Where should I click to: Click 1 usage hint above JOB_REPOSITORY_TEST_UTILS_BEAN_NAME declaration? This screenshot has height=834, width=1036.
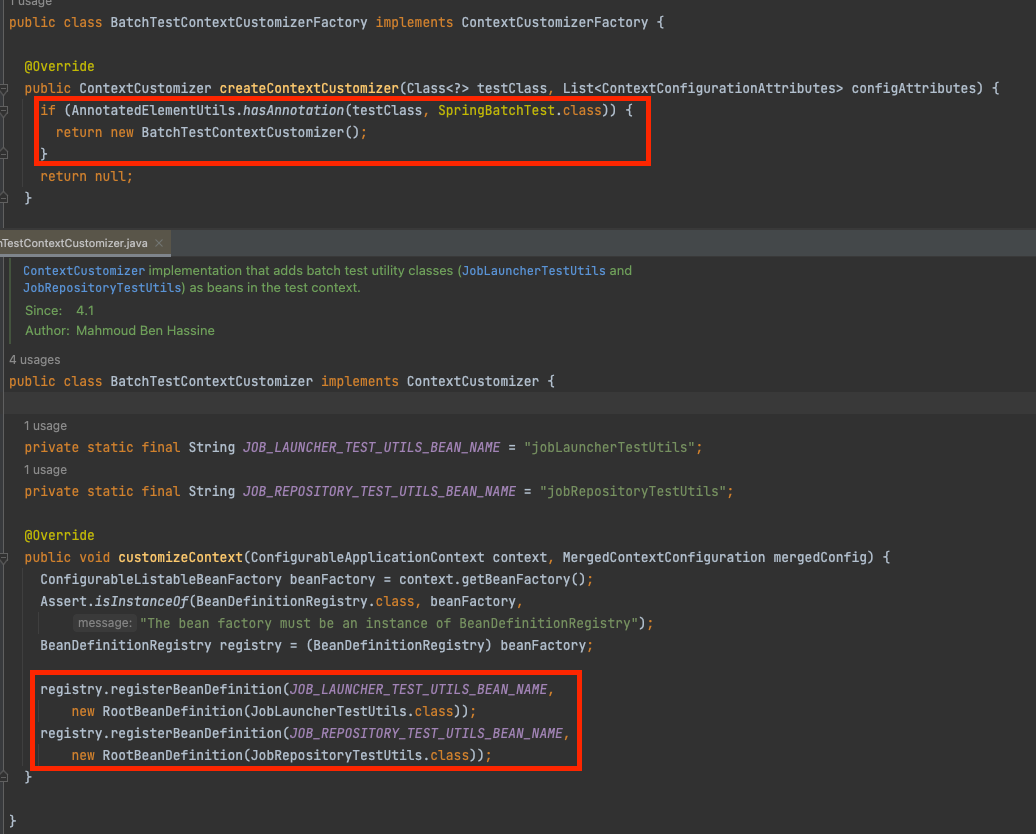[45, 470]
